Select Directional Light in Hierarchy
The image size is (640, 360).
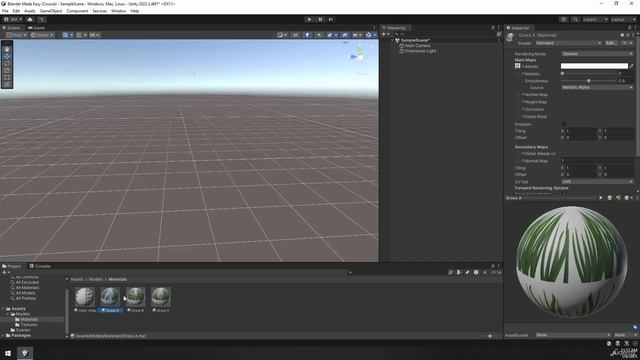coord(420,51)
